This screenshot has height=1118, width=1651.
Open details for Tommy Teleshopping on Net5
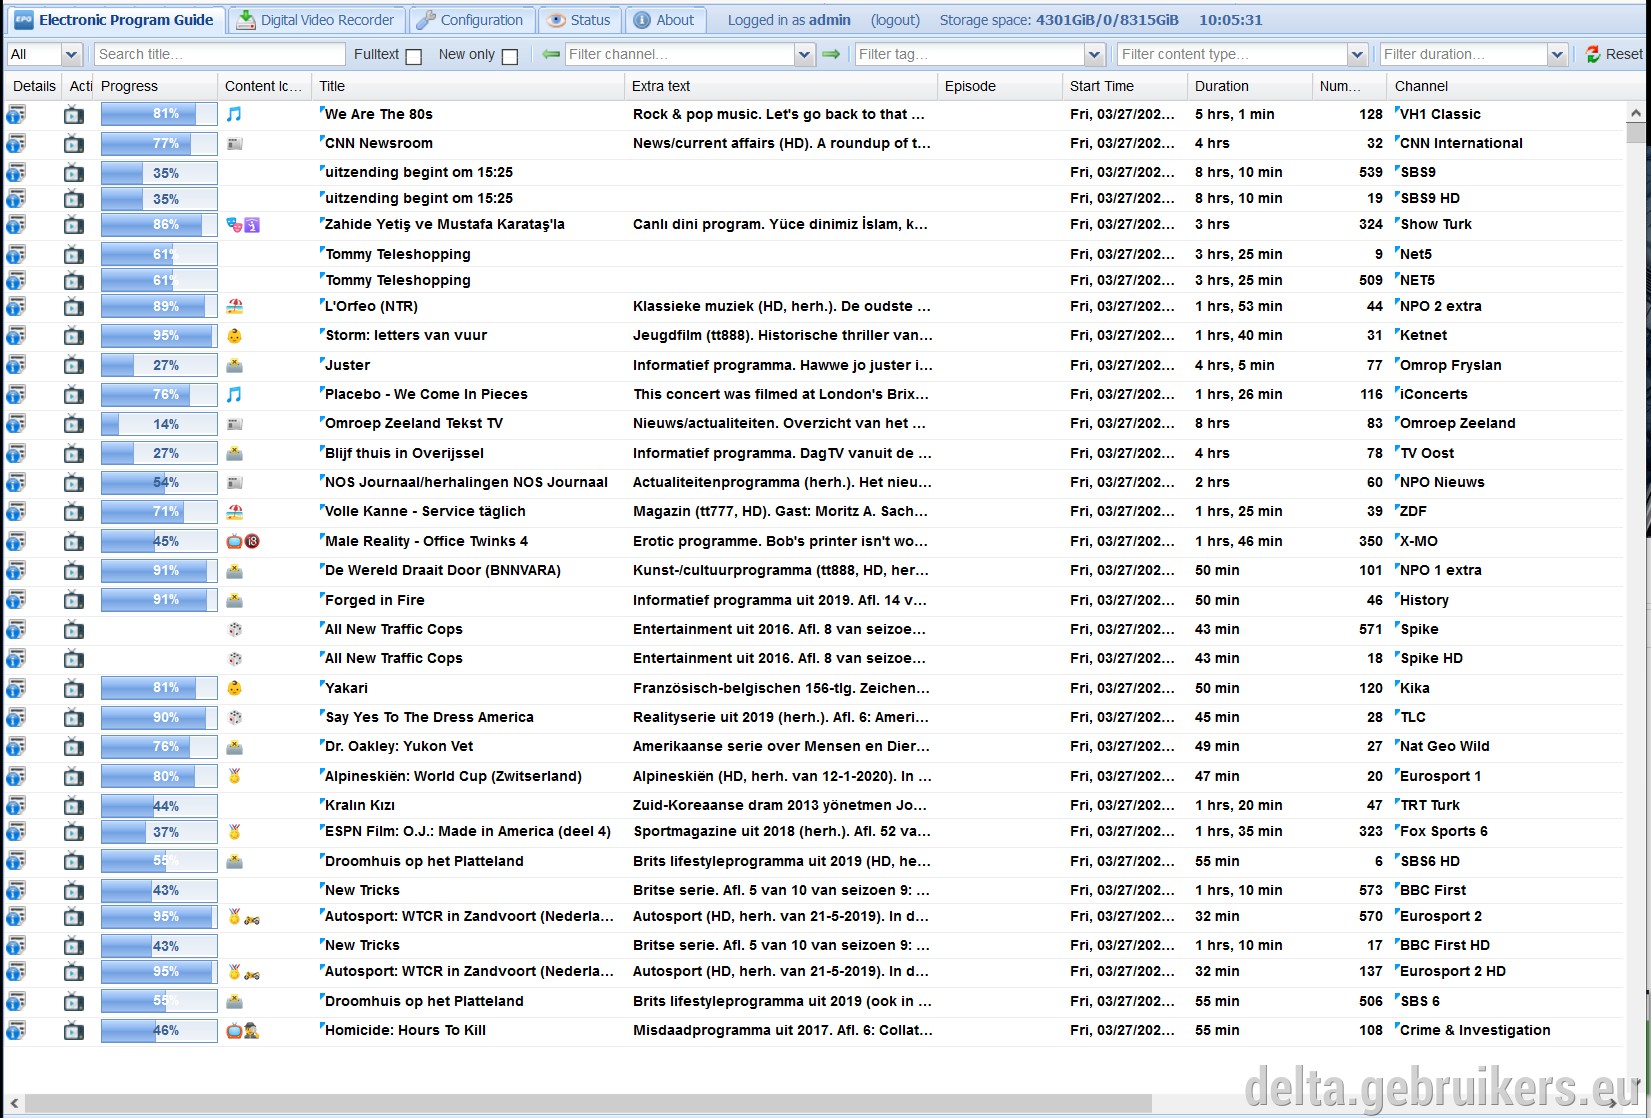[x=16, y=255]
